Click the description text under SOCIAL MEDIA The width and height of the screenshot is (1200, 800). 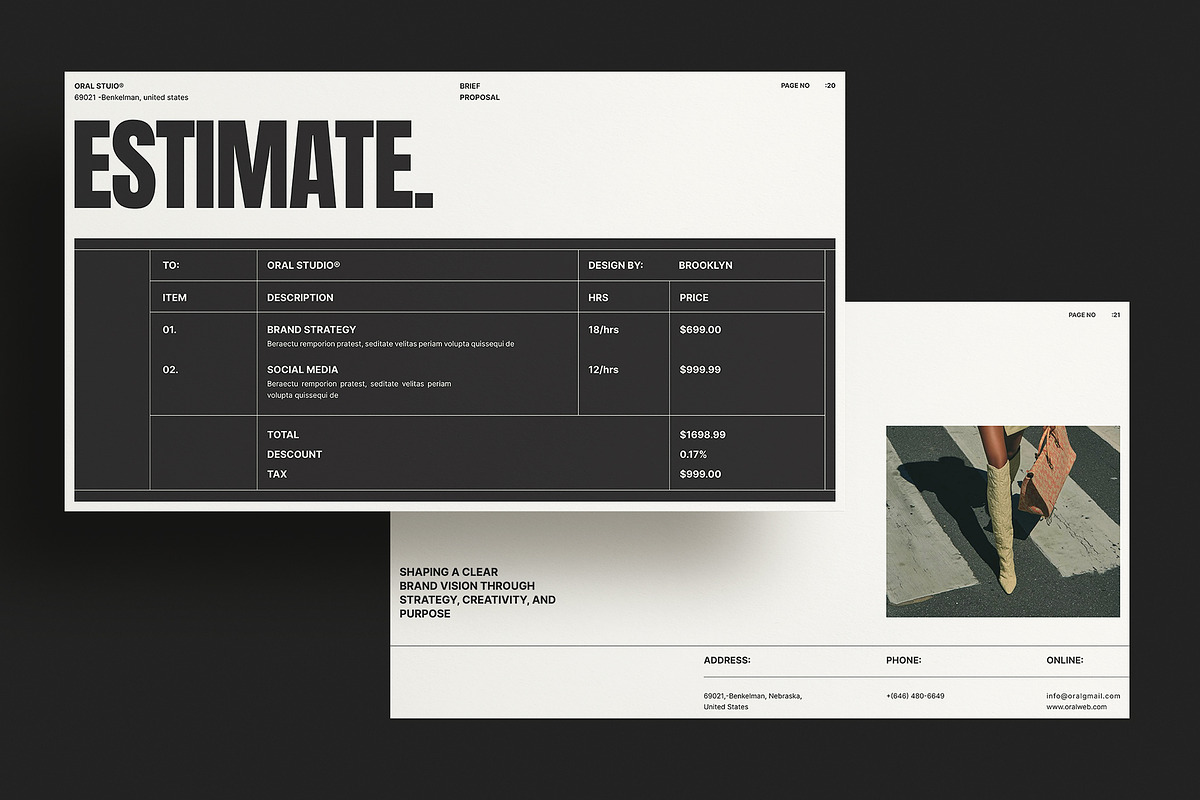point(359,390)
